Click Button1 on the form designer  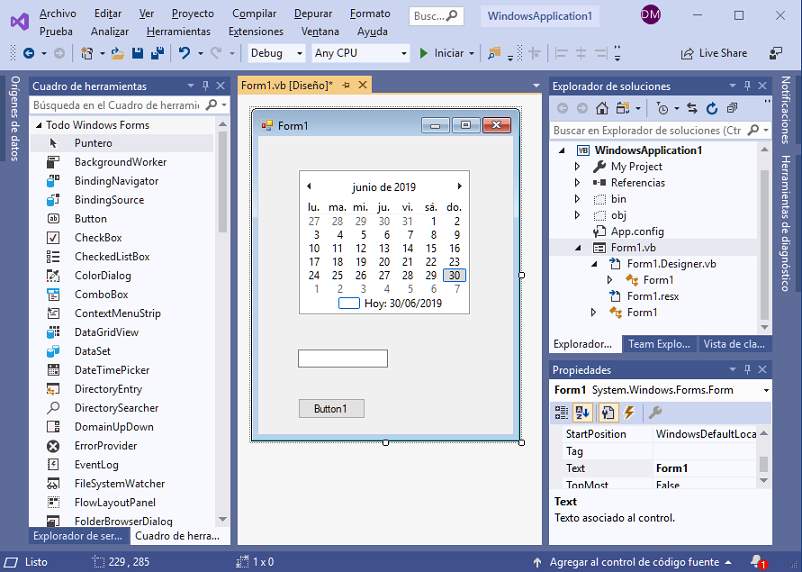331,409
